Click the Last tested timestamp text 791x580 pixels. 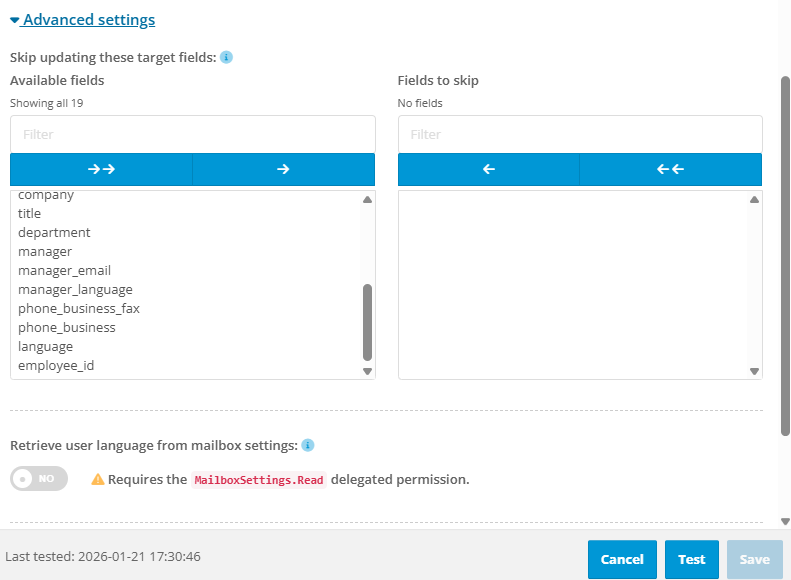click(103, 557)
